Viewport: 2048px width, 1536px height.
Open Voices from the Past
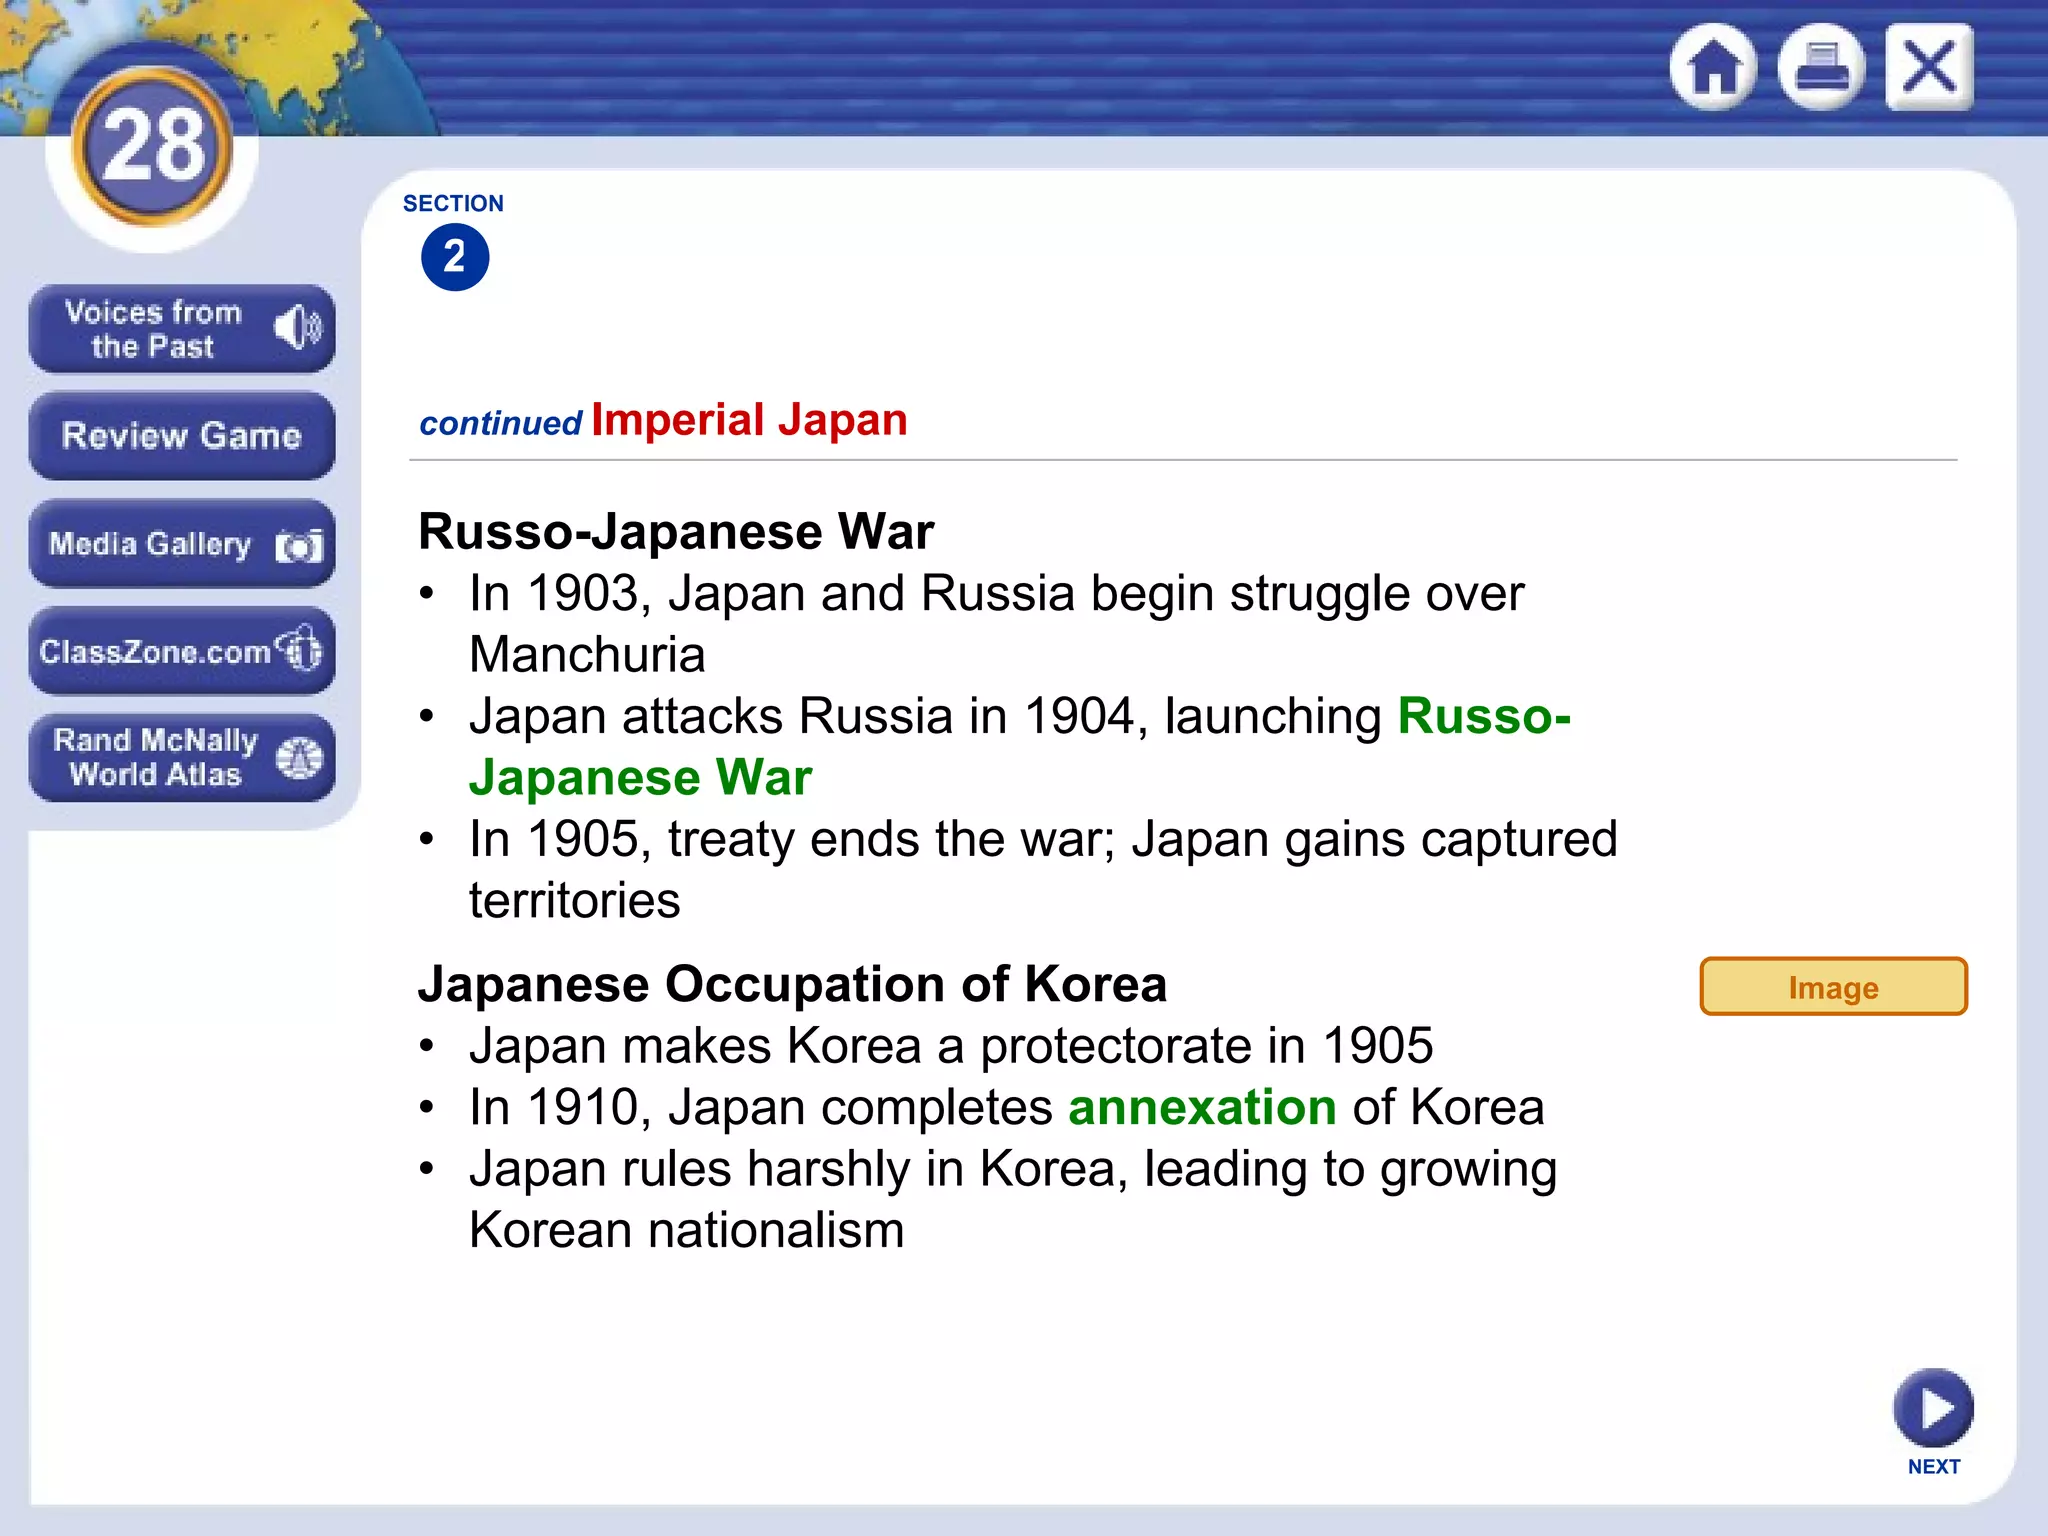click(153, 329)
